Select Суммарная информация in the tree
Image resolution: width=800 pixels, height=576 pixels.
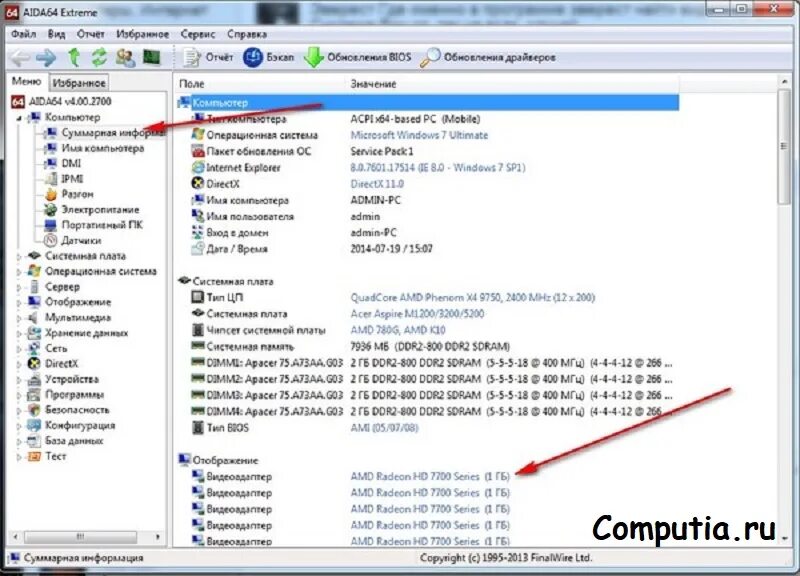pyautogui.click(x=105, y=133)
